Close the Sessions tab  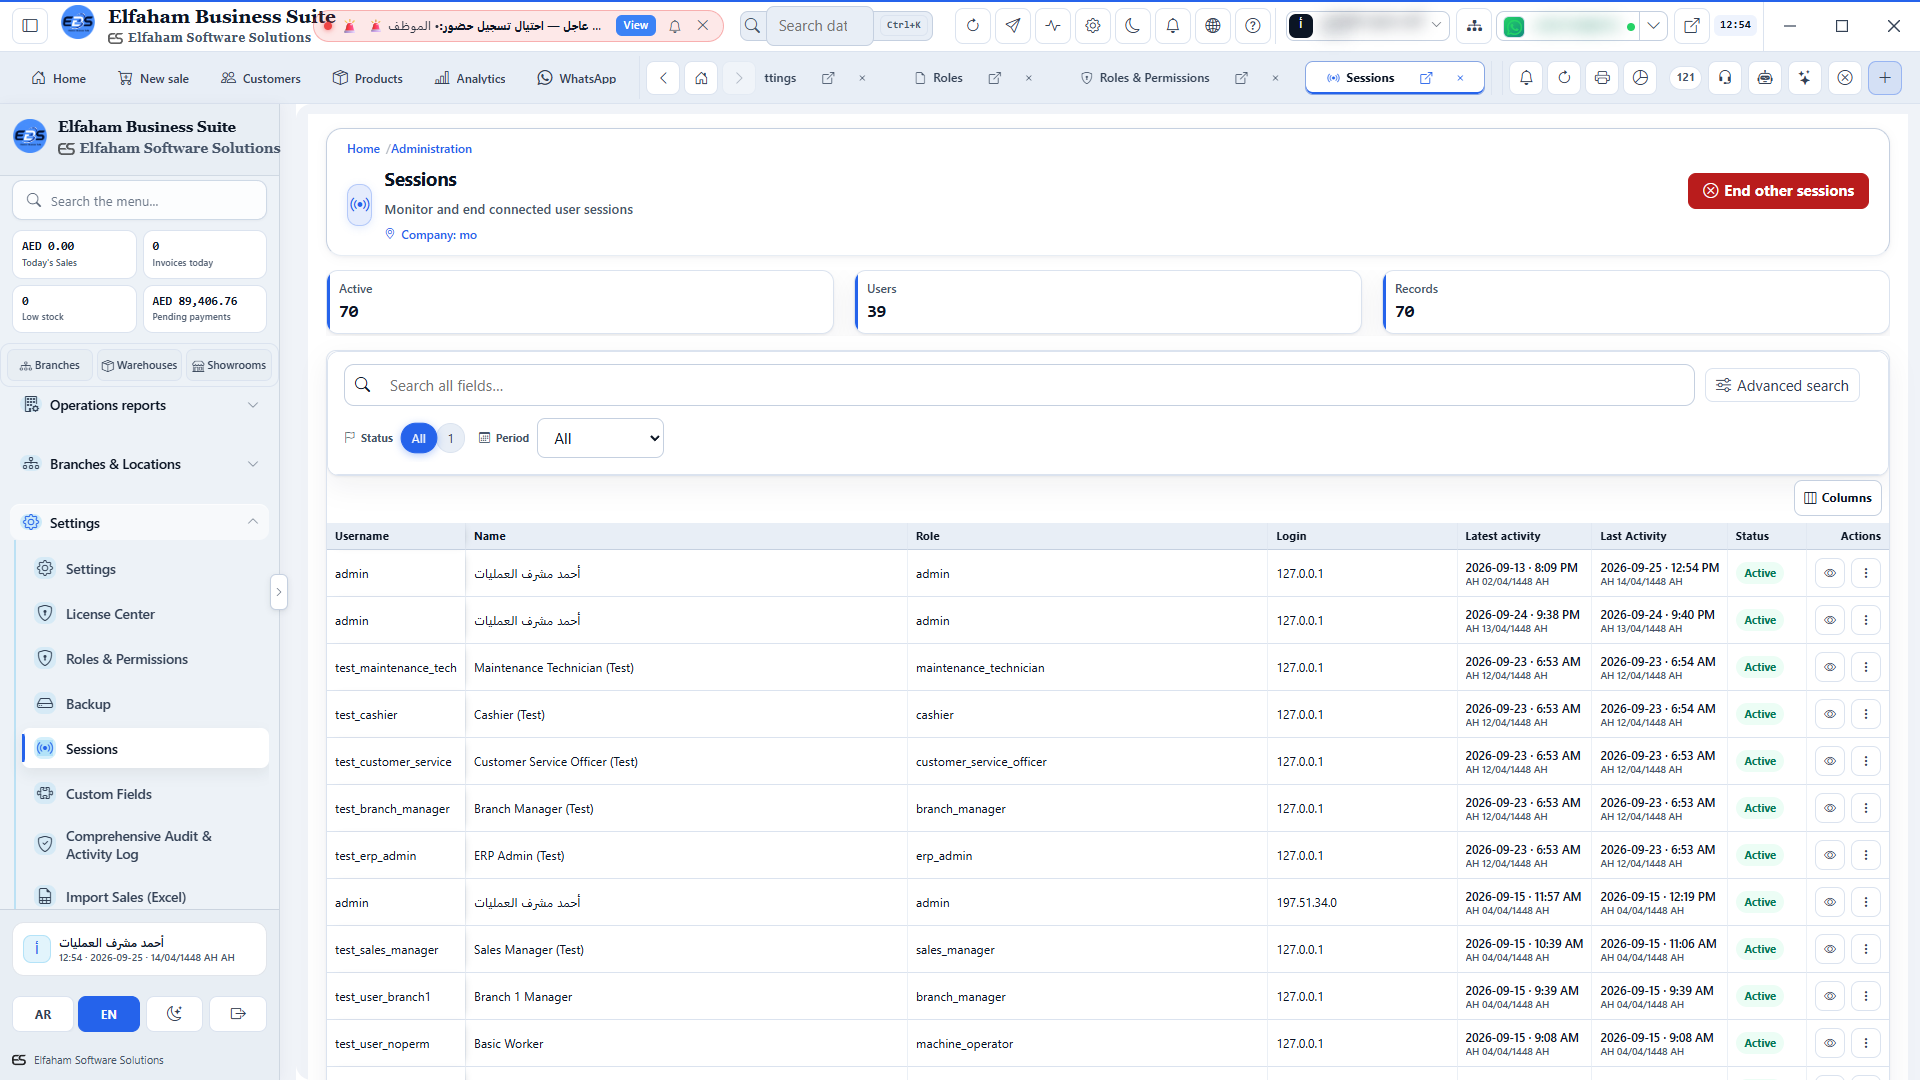pos(1460,78)
